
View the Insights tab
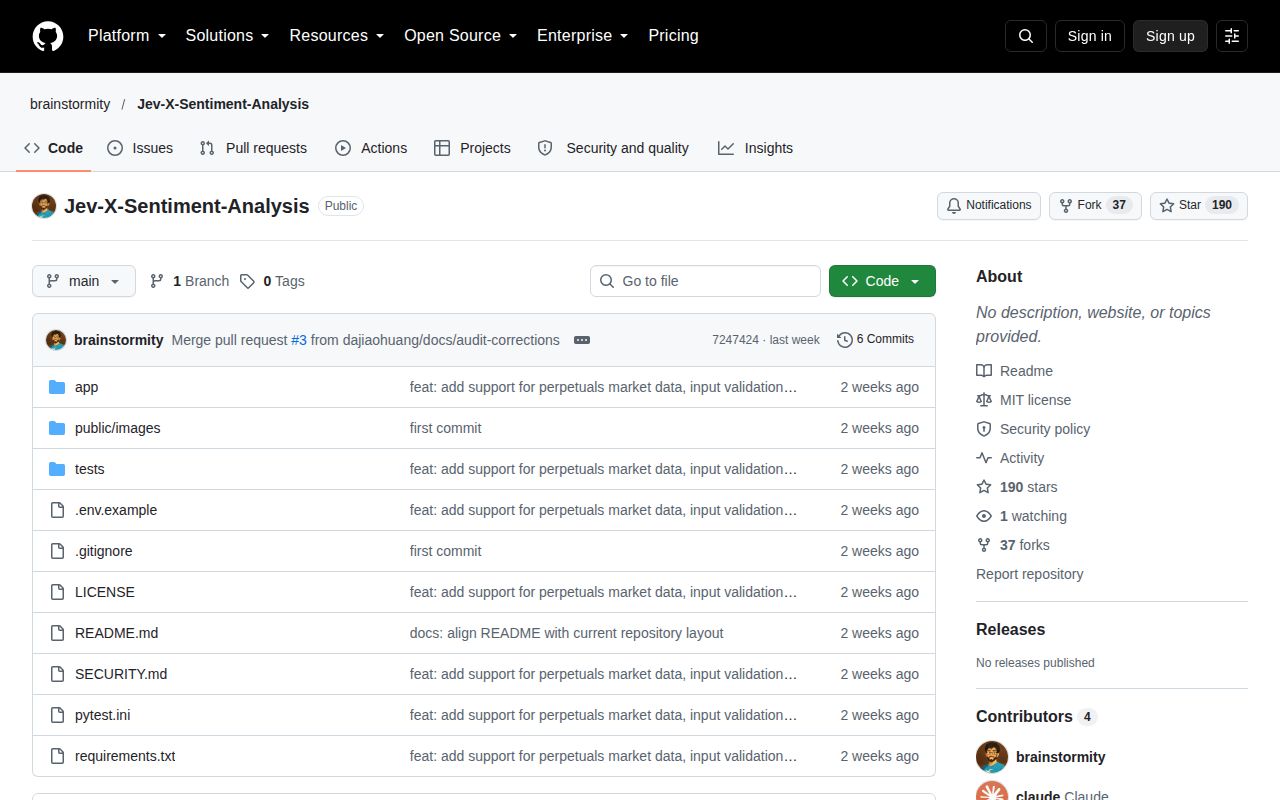coord(755,148)
